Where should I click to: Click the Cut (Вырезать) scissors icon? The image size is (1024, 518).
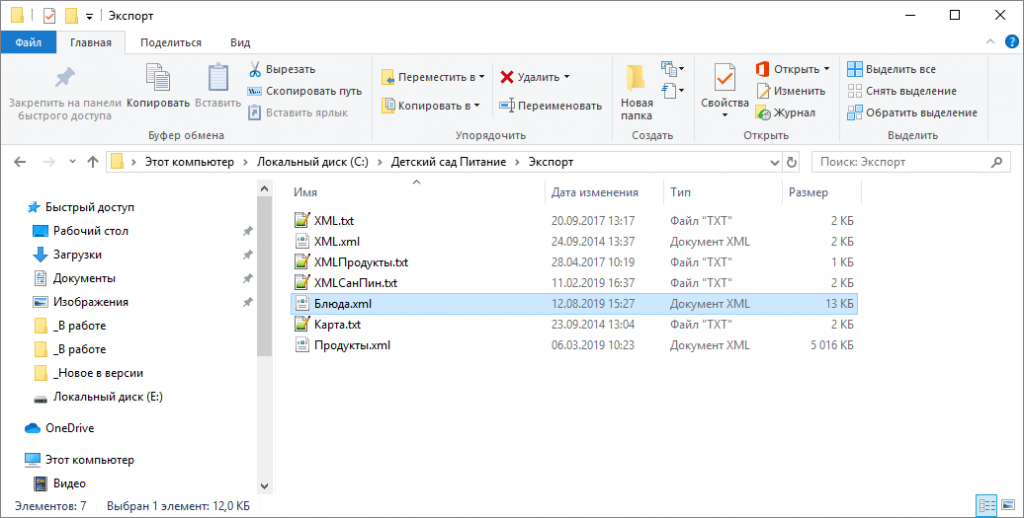(x=255, y=69)
